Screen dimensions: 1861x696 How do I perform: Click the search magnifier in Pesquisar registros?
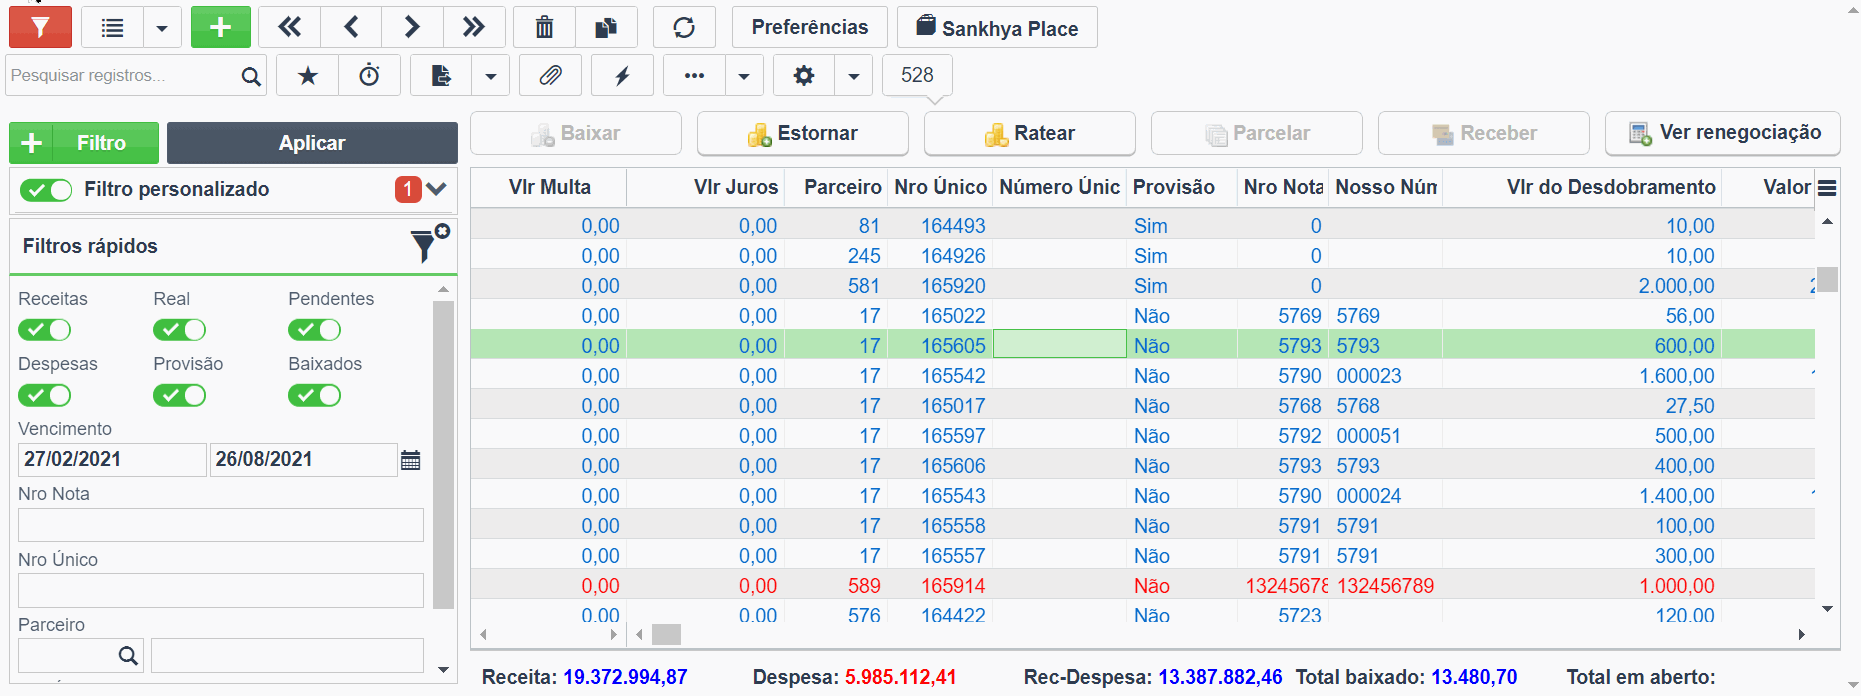click(x=251, y=76)
